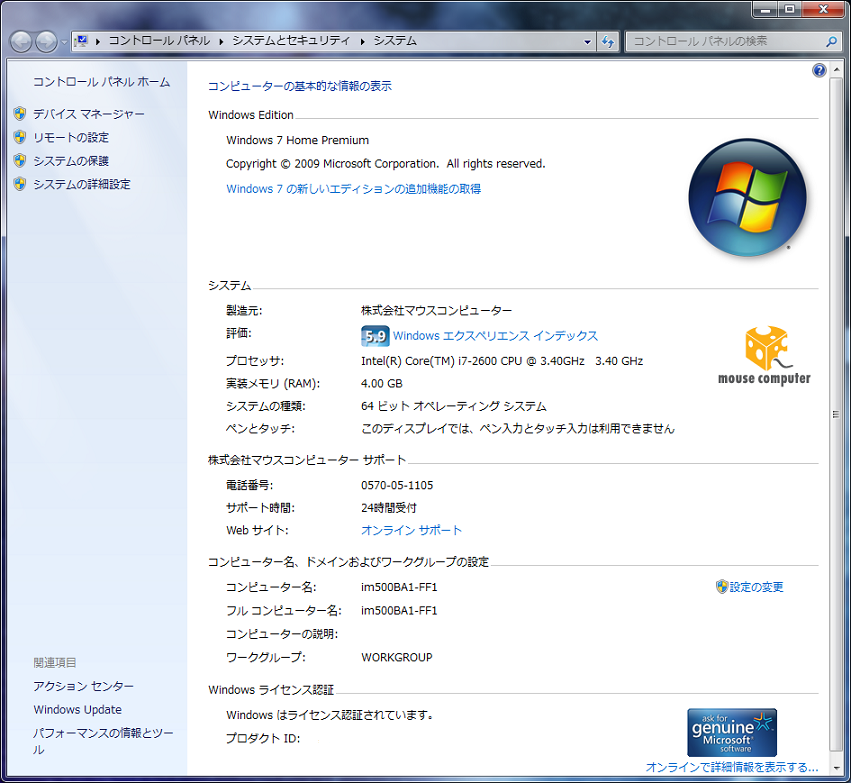
Task: Open Windows エクスペリエンス インデックス link
Action: click(x=495, y=336)
